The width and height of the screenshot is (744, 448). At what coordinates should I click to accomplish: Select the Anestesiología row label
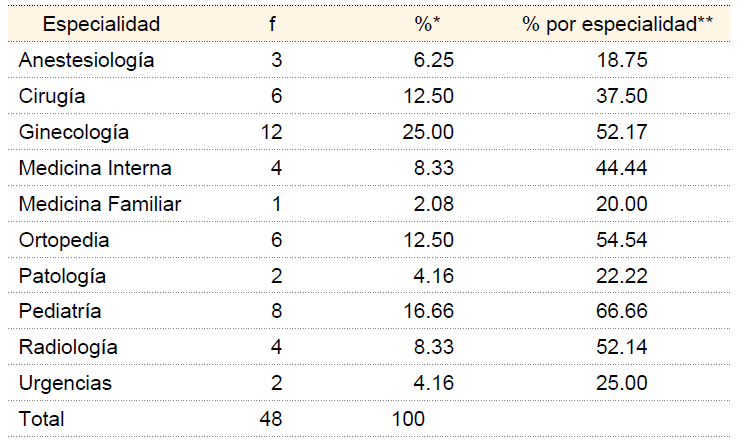point(86,60)
